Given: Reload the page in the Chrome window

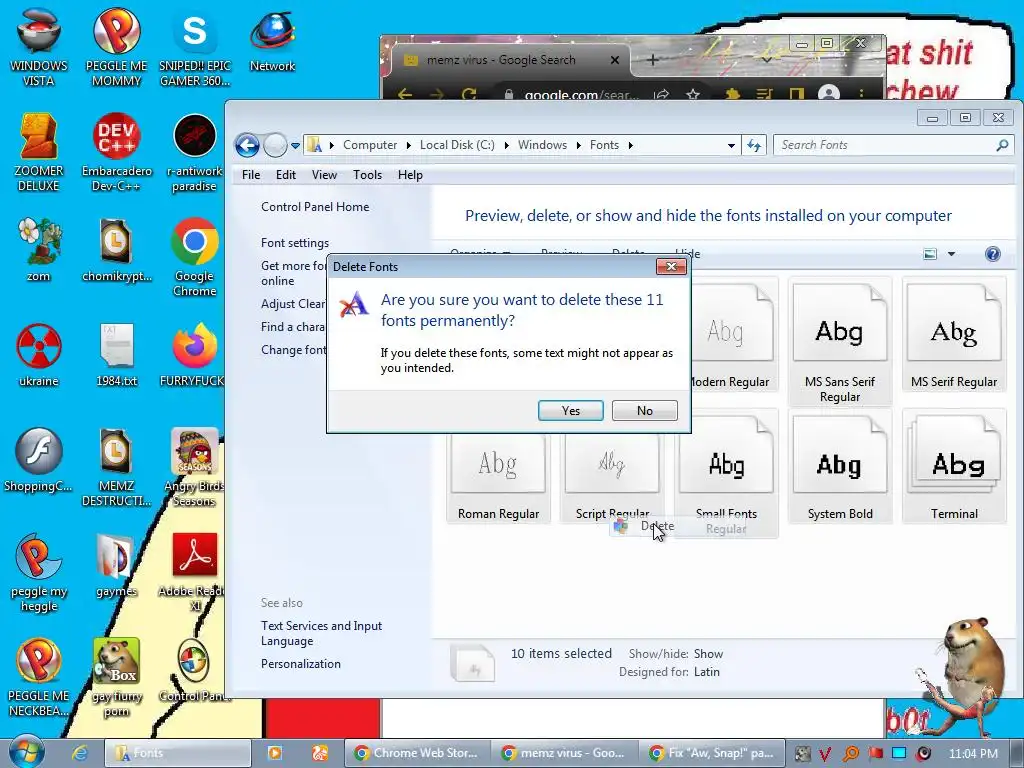Looking at the screenshot, I should [x=469, y=94].
